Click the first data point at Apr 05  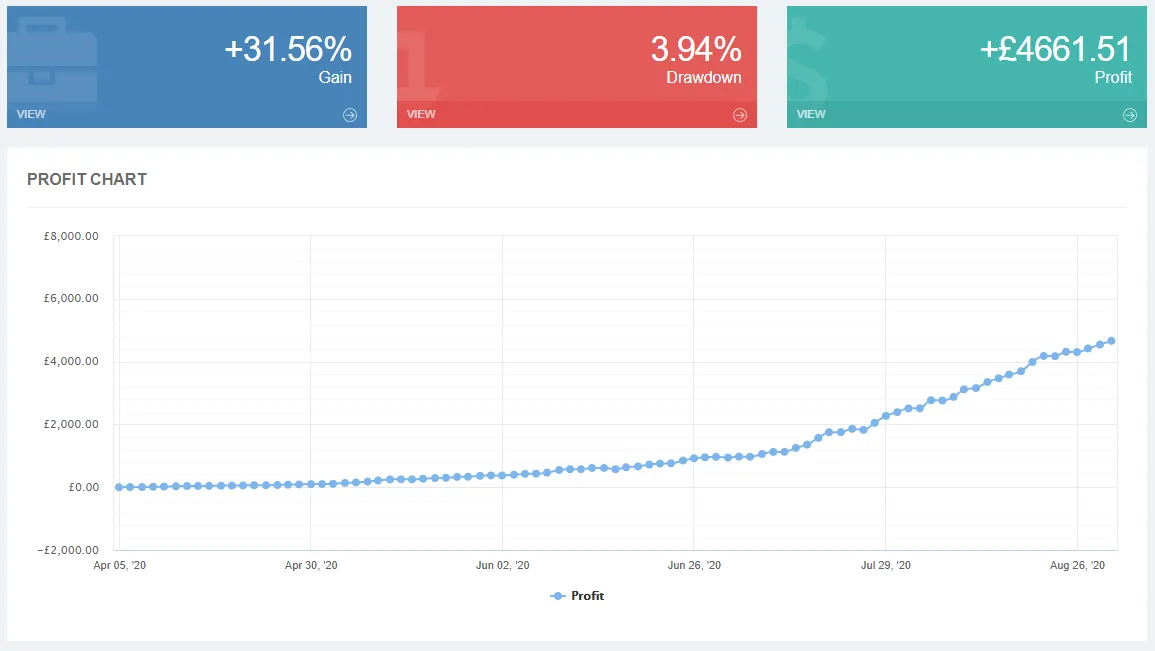coord(119,487)
